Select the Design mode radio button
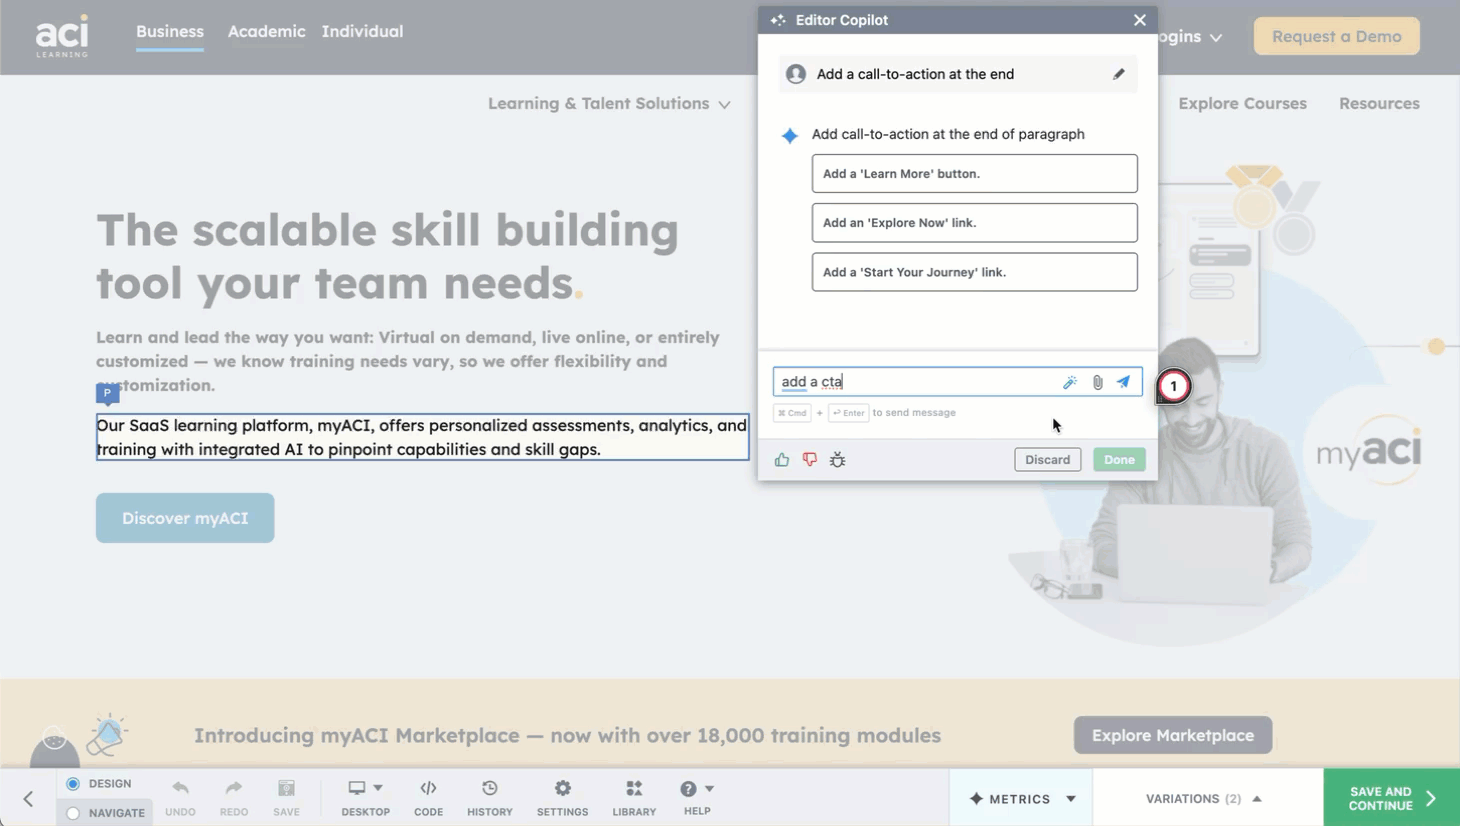The width and height of the screenshot is (1460, 826). tap(73, 784)
